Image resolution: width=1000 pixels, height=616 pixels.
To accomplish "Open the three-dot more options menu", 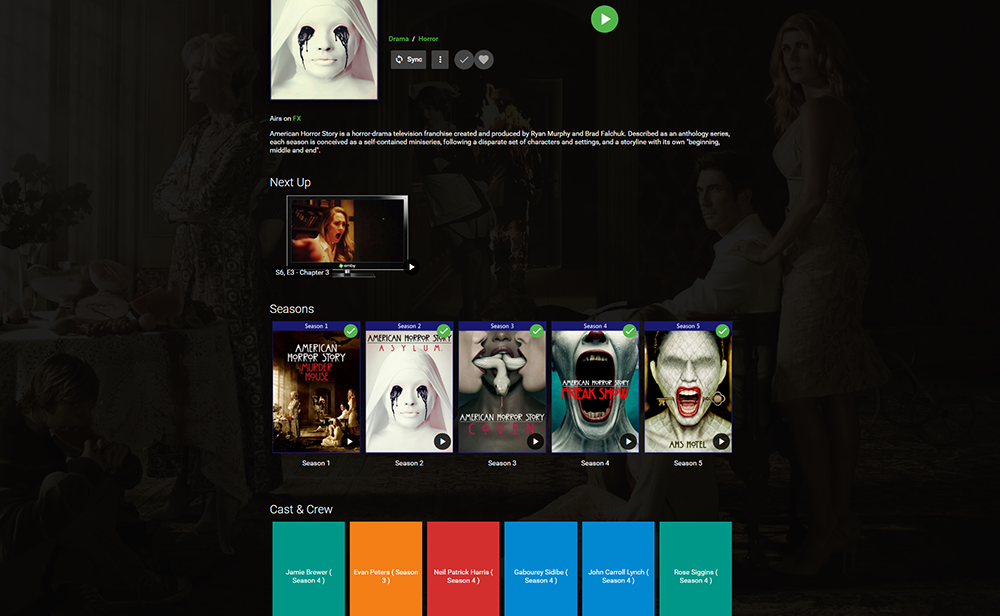I will (x=440, y=59).
